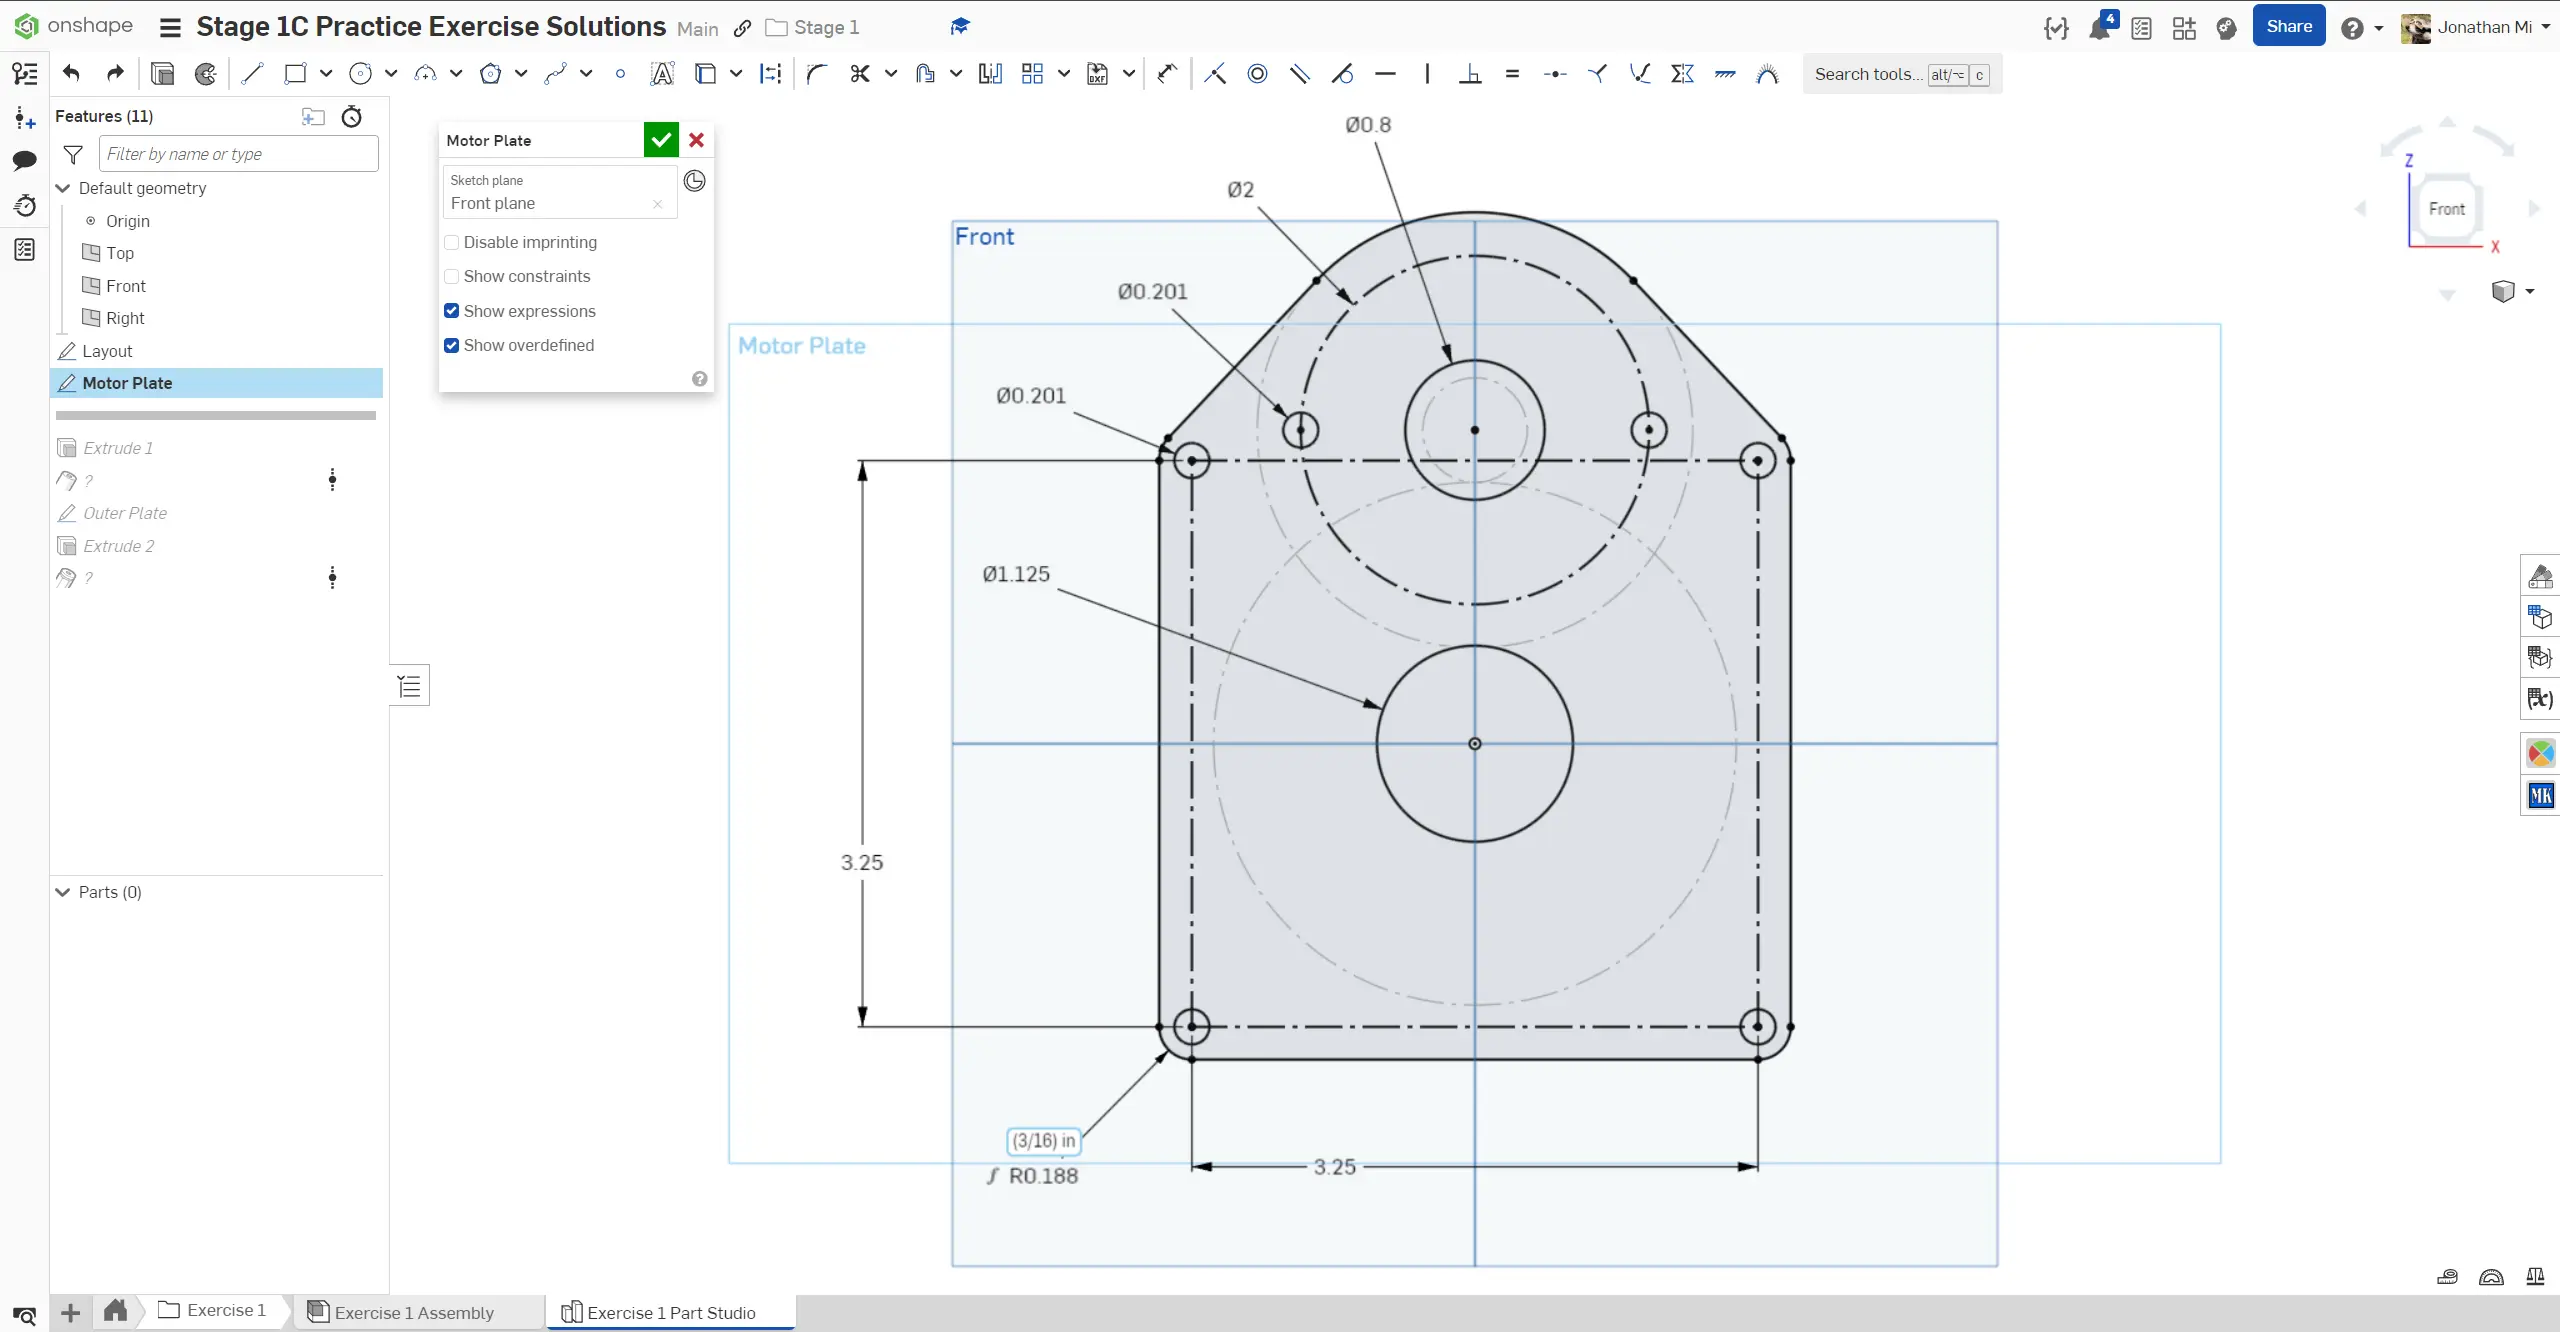Collapse the Parts (0) section
Viewport: 2560px width, 1332px height.
pyautogui.click(x=63, y=892)
